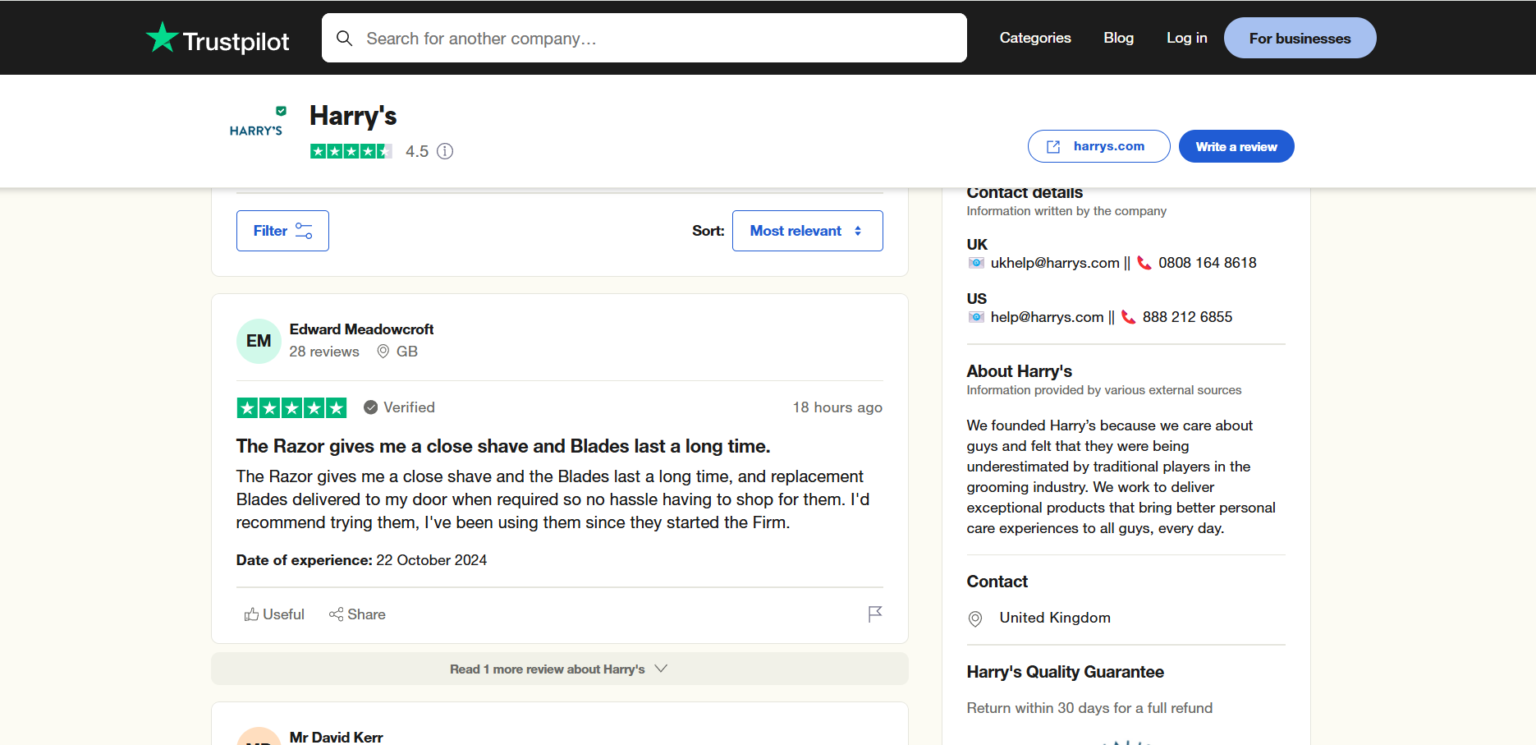Click the UK phone number 0808 164 8618
The image size is (1536, 745).
pyautogui.click(x=1207, y=263)
